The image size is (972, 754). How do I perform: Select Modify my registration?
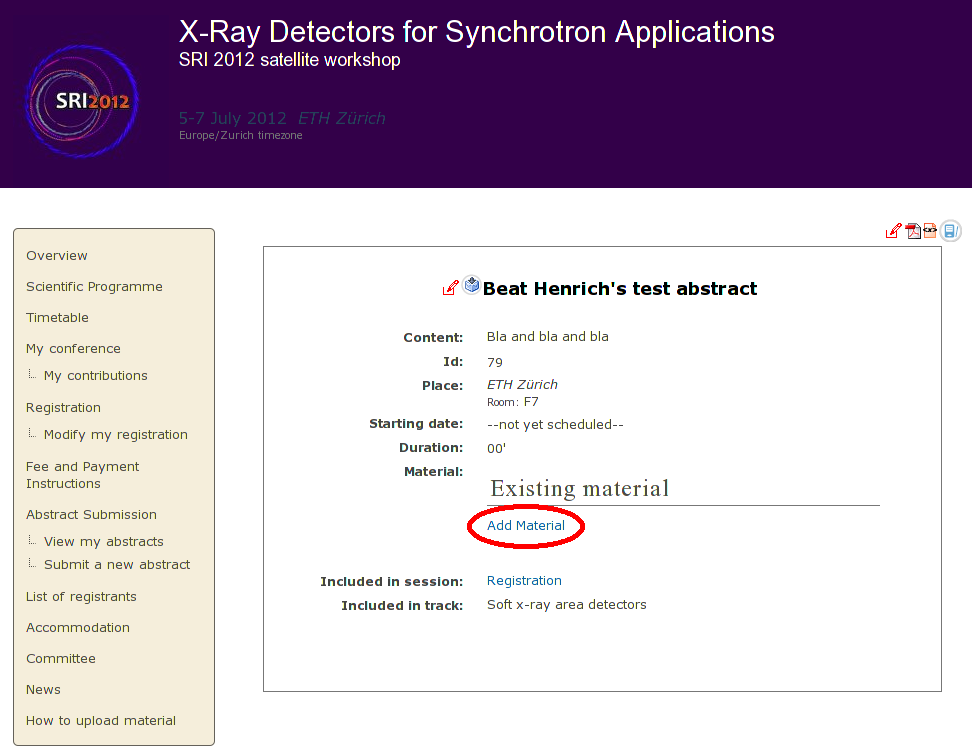(115, 435)
